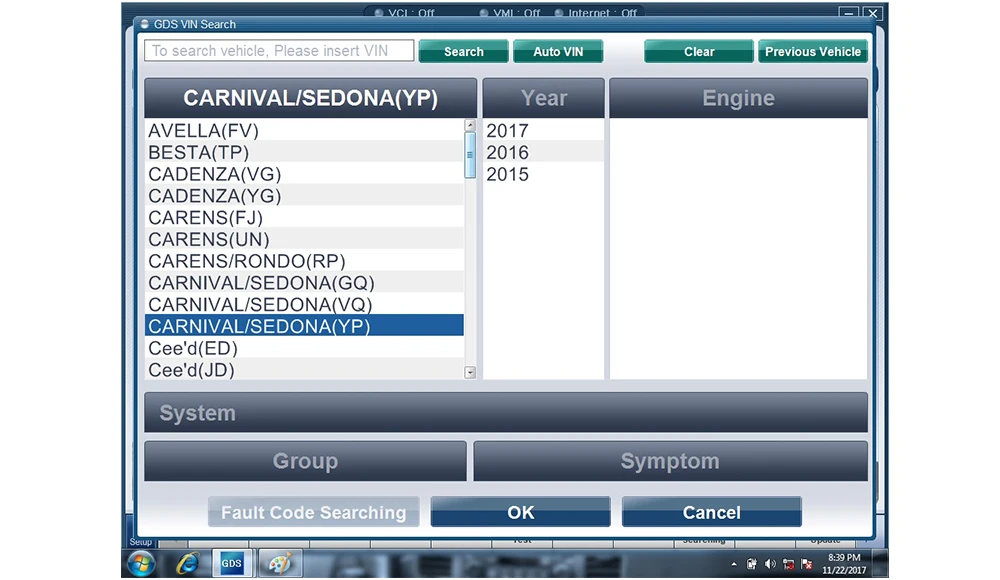Open the power/battery tray icon
The height and width of the screenshot is (580, 1000).
tap(751, 564)
